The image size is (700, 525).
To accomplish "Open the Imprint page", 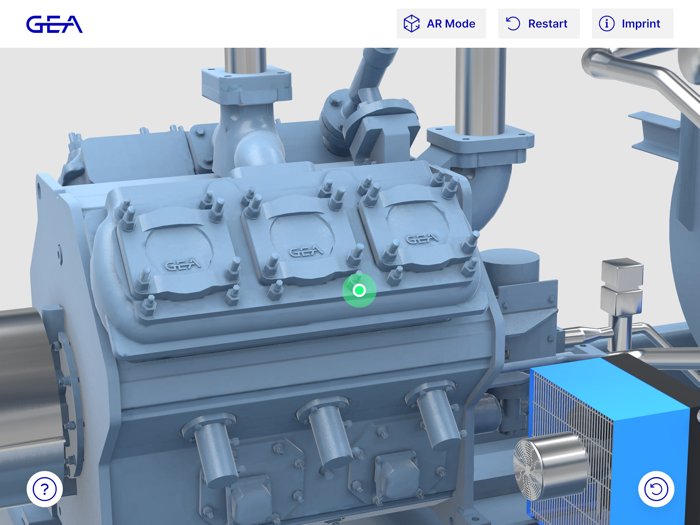I will click(x=632, y=24).
